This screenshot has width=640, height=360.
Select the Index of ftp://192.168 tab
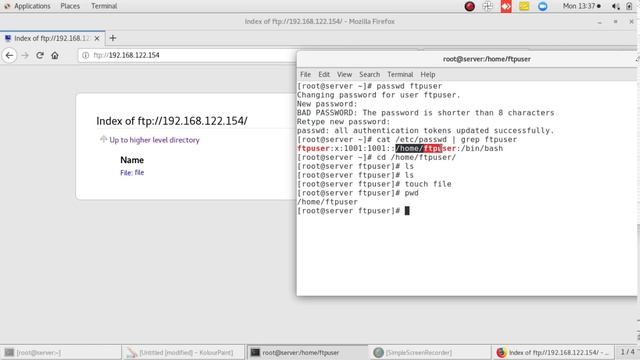[x=52, y=38]
